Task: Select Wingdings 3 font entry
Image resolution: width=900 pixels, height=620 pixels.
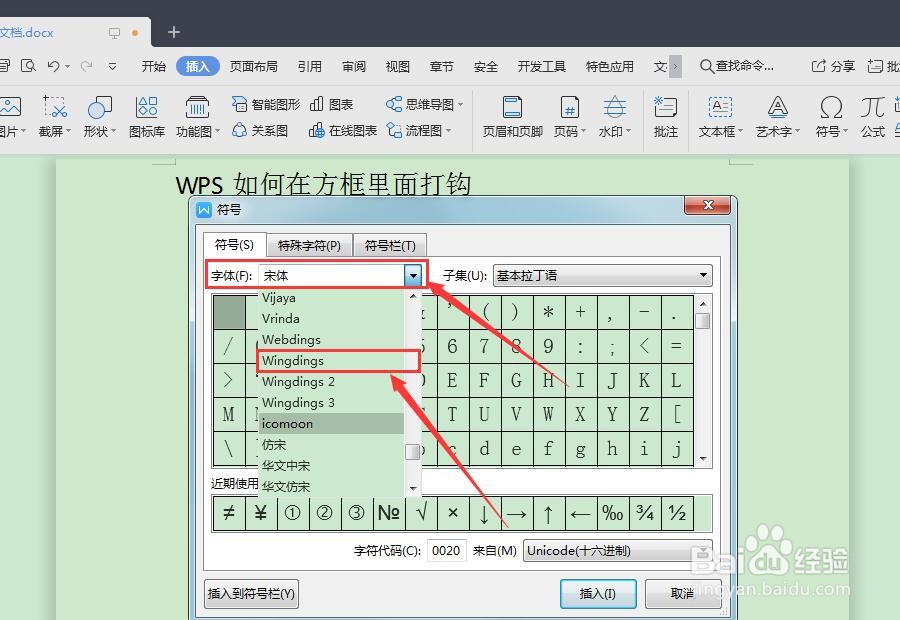Action: (332, 403)
